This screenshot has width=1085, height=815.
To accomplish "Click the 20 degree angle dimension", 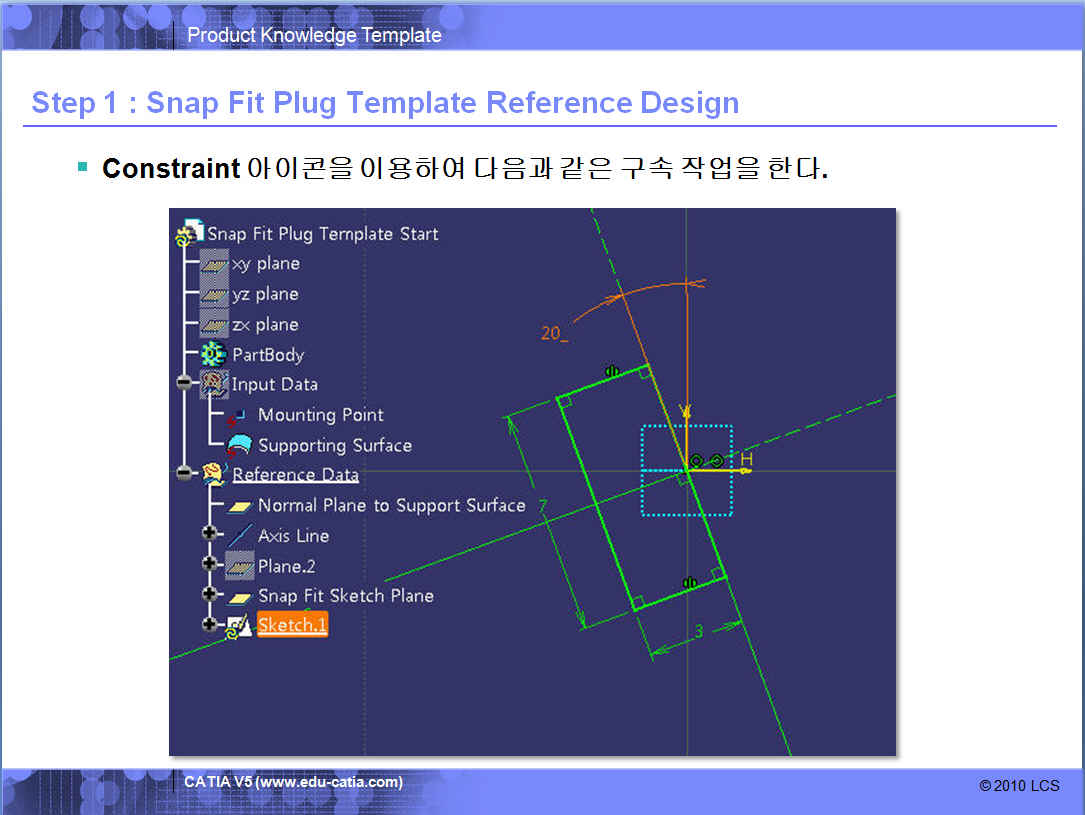I will tap(553, 334).
